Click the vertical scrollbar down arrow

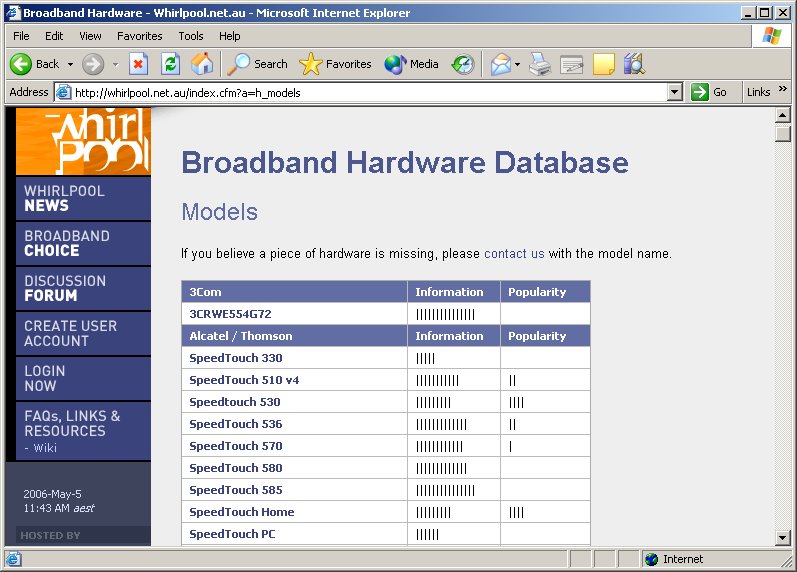[783, 538]
